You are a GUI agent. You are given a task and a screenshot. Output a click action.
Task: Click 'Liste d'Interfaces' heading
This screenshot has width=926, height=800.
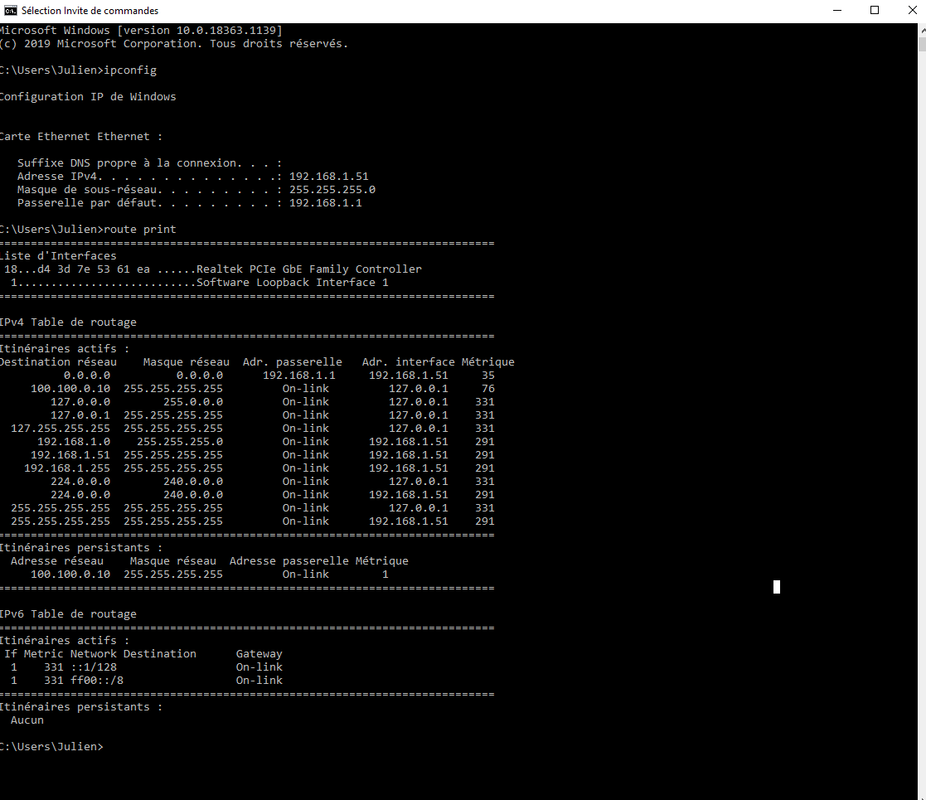[x=58, y=256]
